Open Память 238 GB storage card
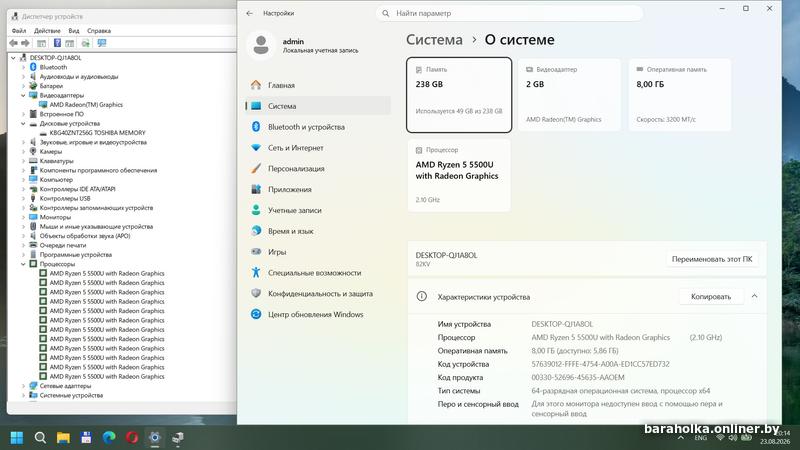Screen dimensions: 800x450 click(459, 95)
